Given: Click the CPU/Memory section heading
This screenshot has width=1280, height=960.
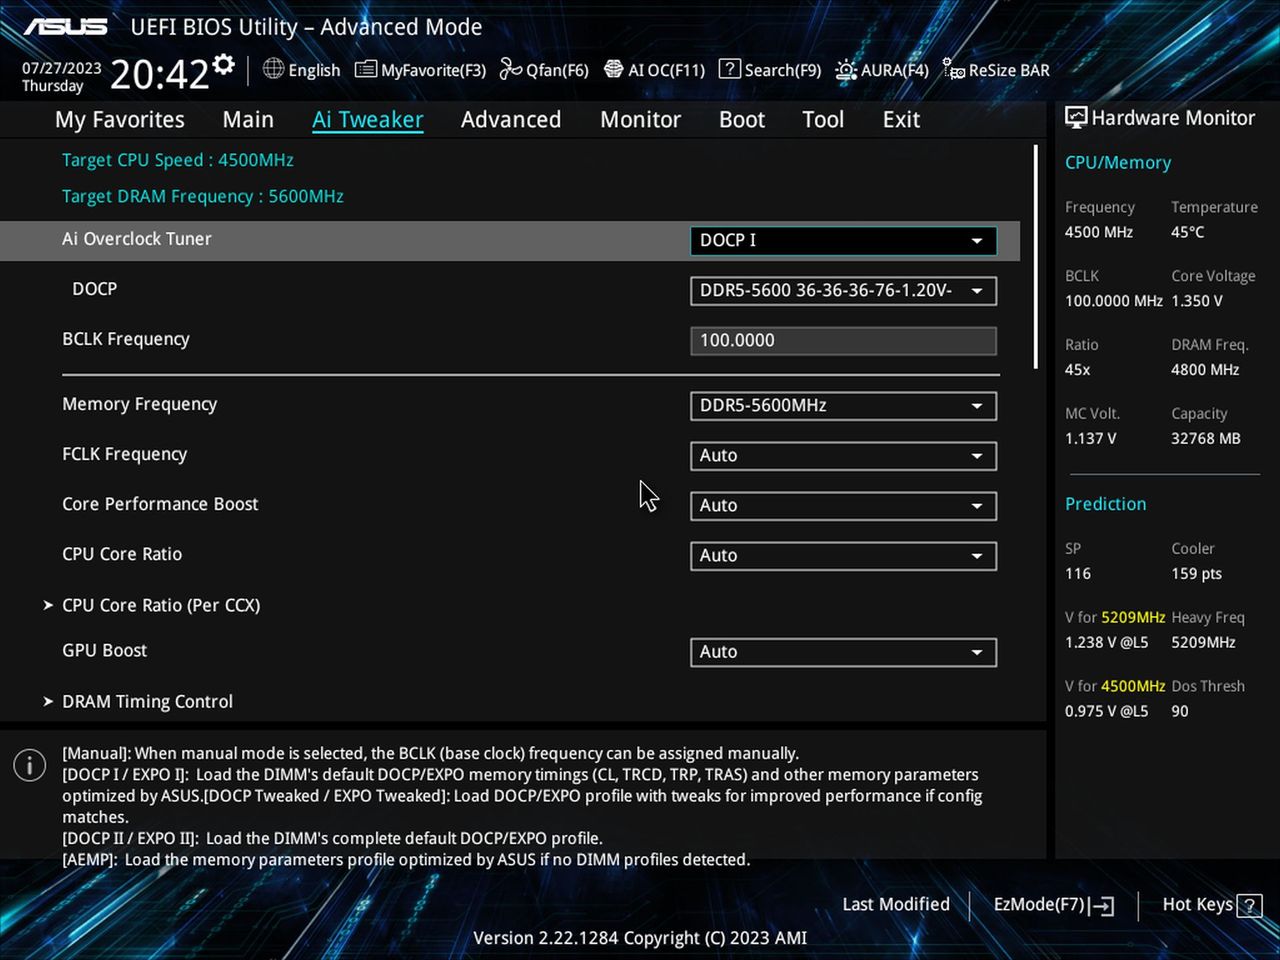Looking at the screenshot, I should 1118,163.
